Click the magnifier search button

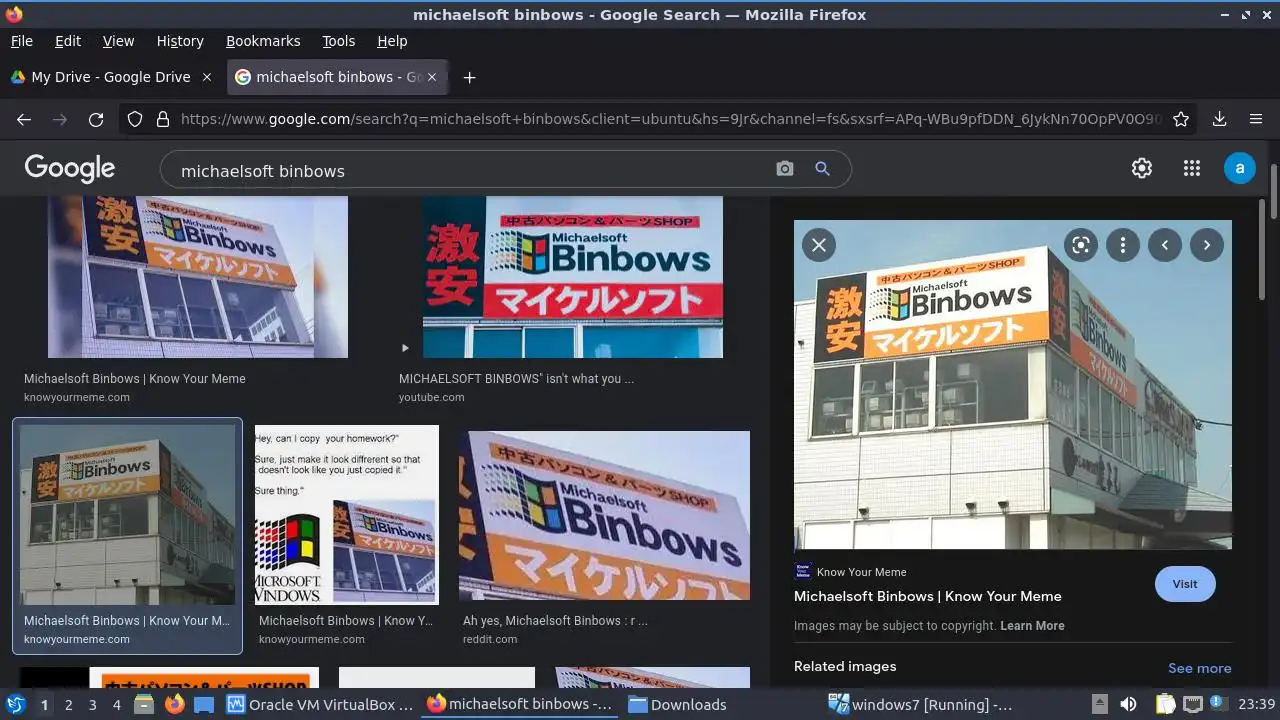822,169
